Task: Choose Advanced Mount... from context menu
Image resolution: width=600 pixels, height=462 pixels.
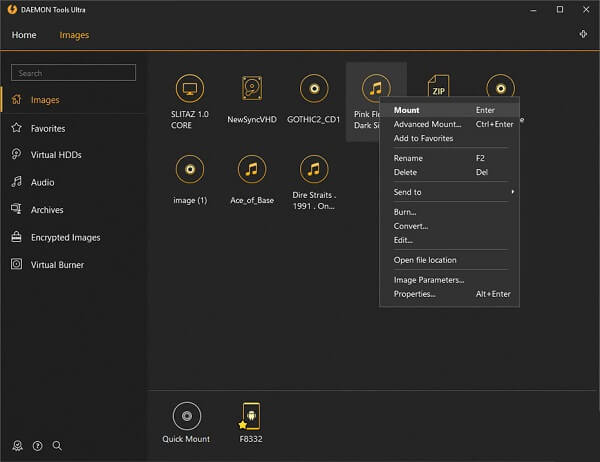Action: 449,124
